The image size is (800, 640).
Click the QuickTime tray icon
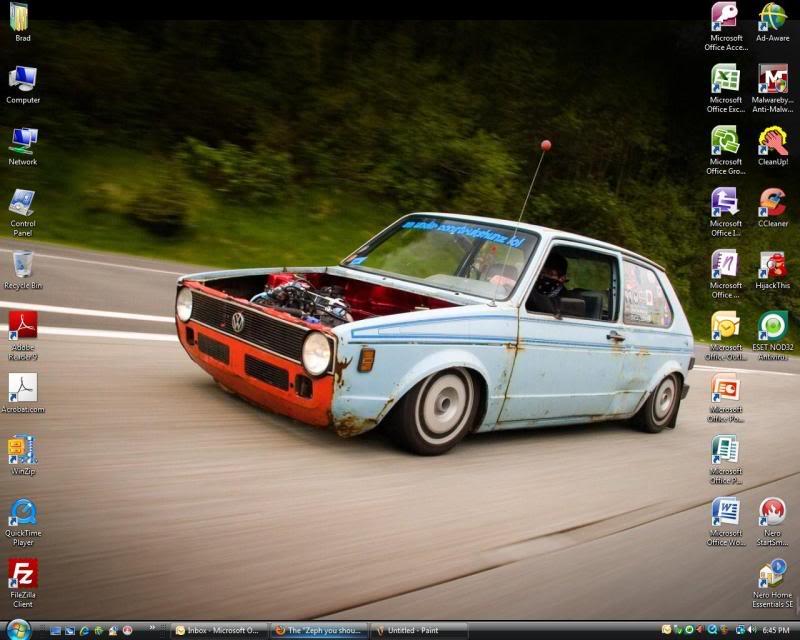click(x=712, y=630)
